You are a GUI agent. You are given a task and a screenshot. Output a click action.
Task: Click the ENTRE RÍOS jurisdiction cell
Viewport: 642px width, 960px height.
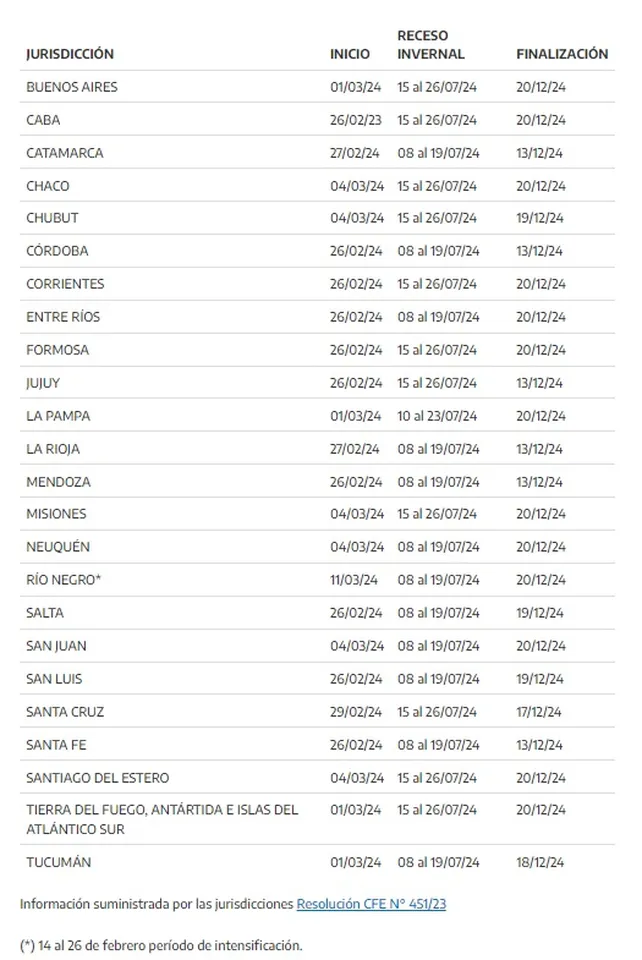(x=63, y=317)
